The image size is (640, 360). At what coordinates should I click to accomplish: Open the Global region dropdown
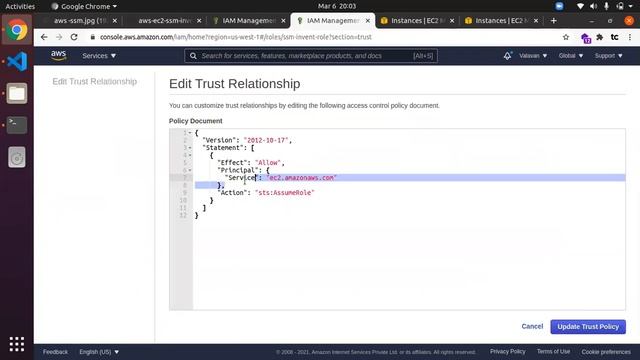(571, 56)
